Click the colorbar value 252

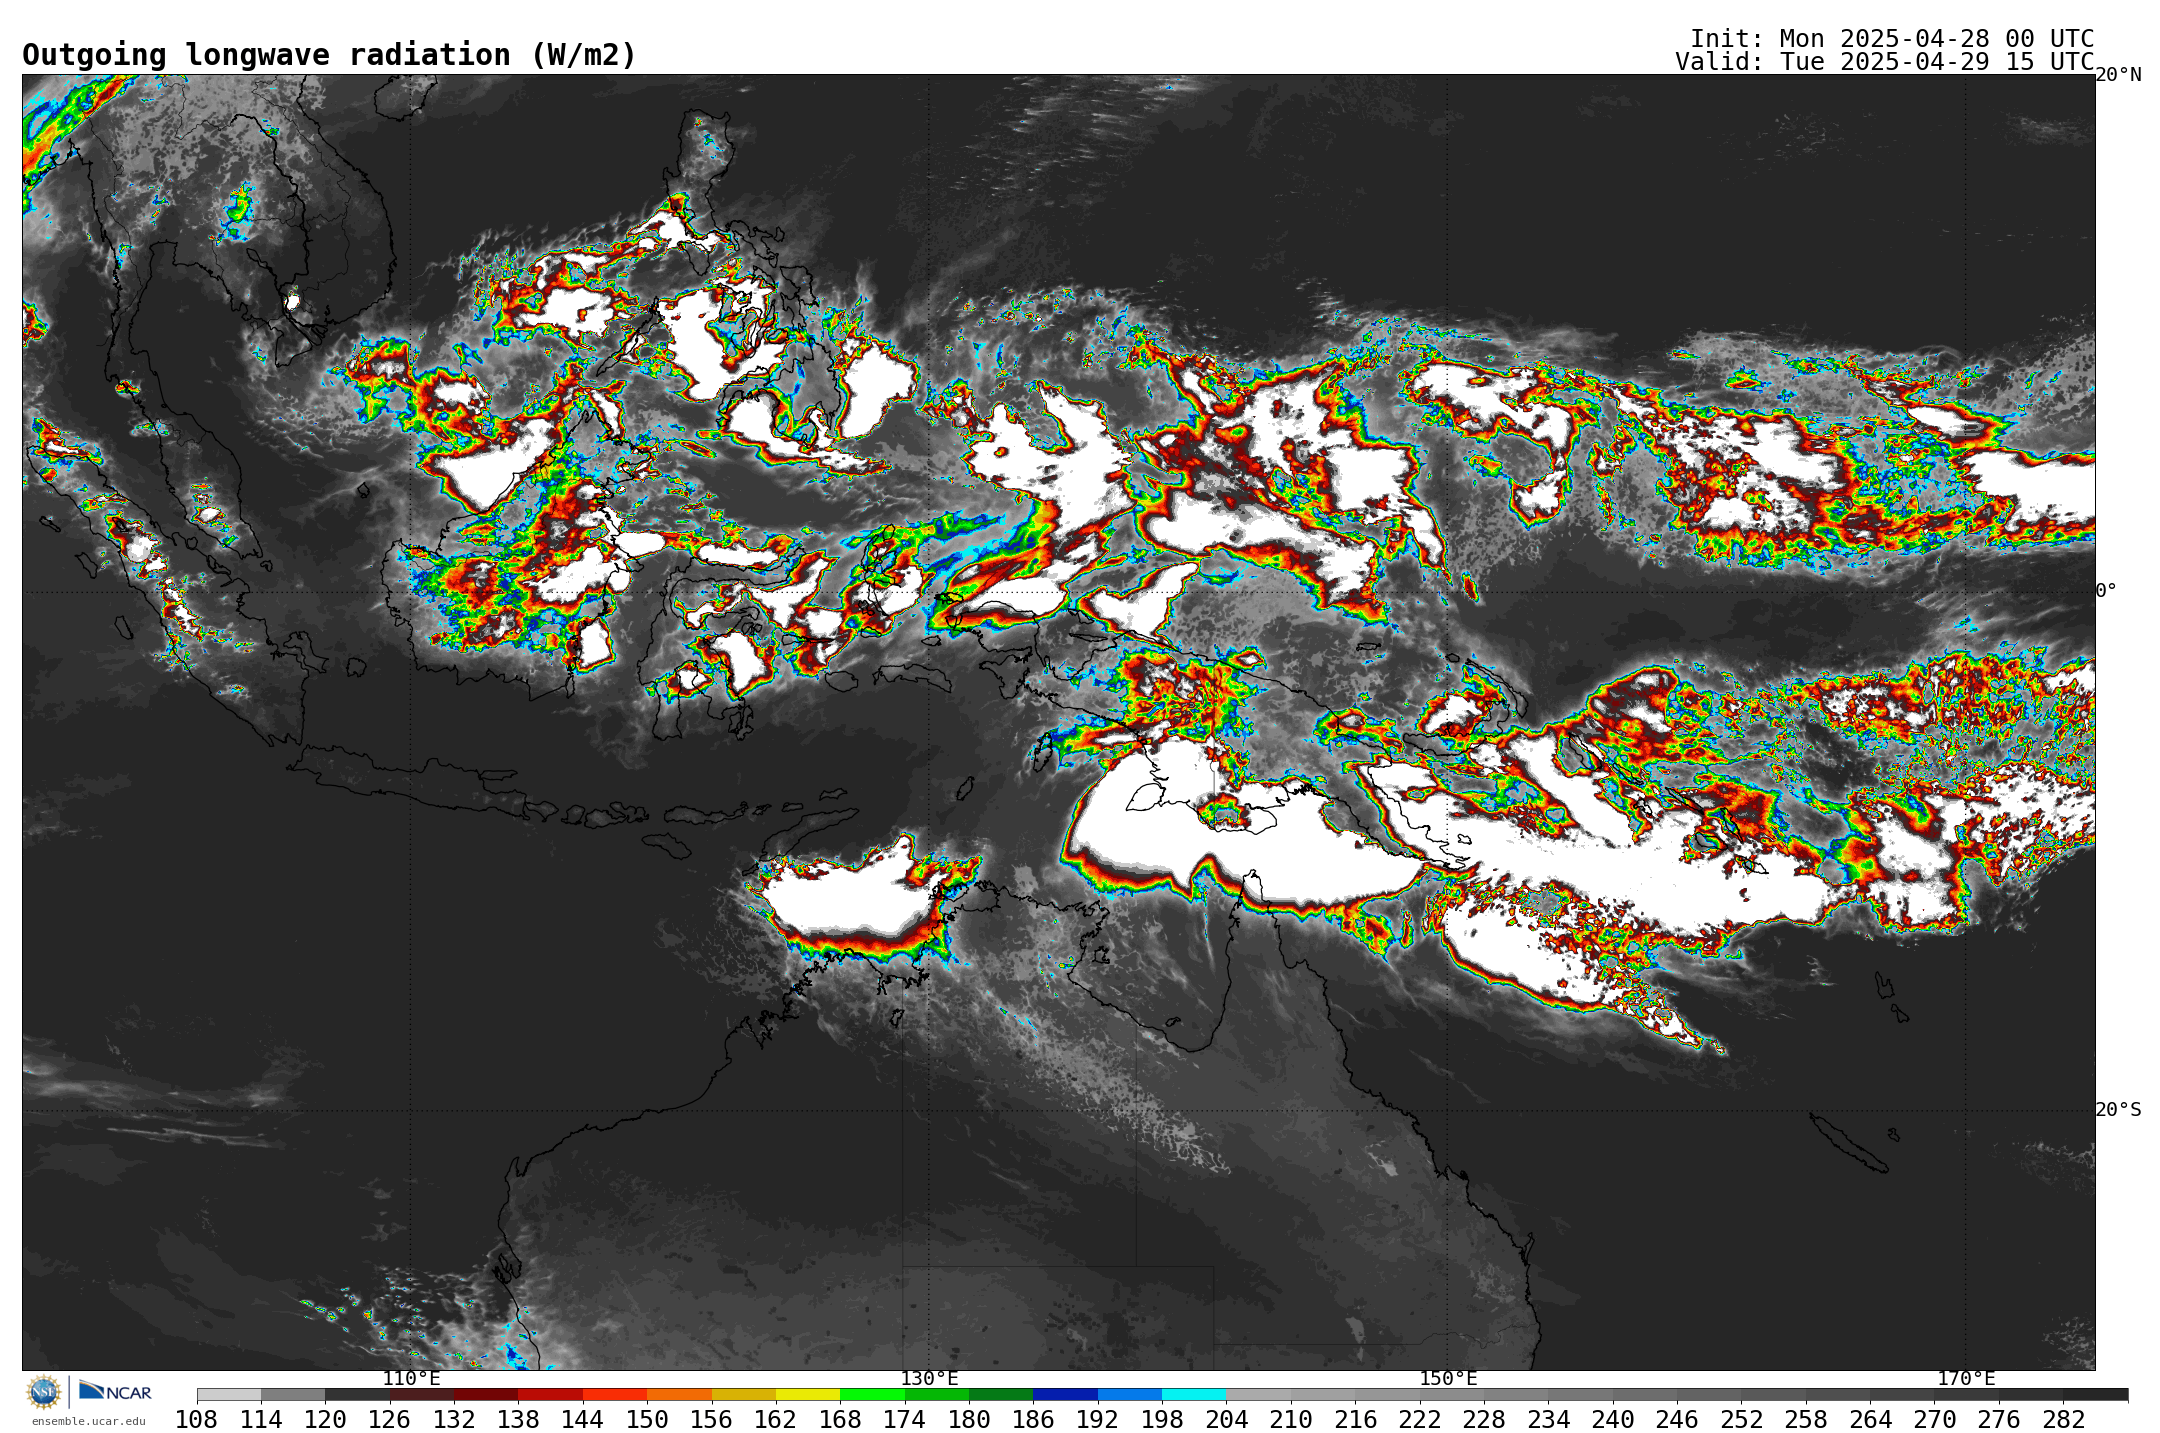tap(1741, 1419)
